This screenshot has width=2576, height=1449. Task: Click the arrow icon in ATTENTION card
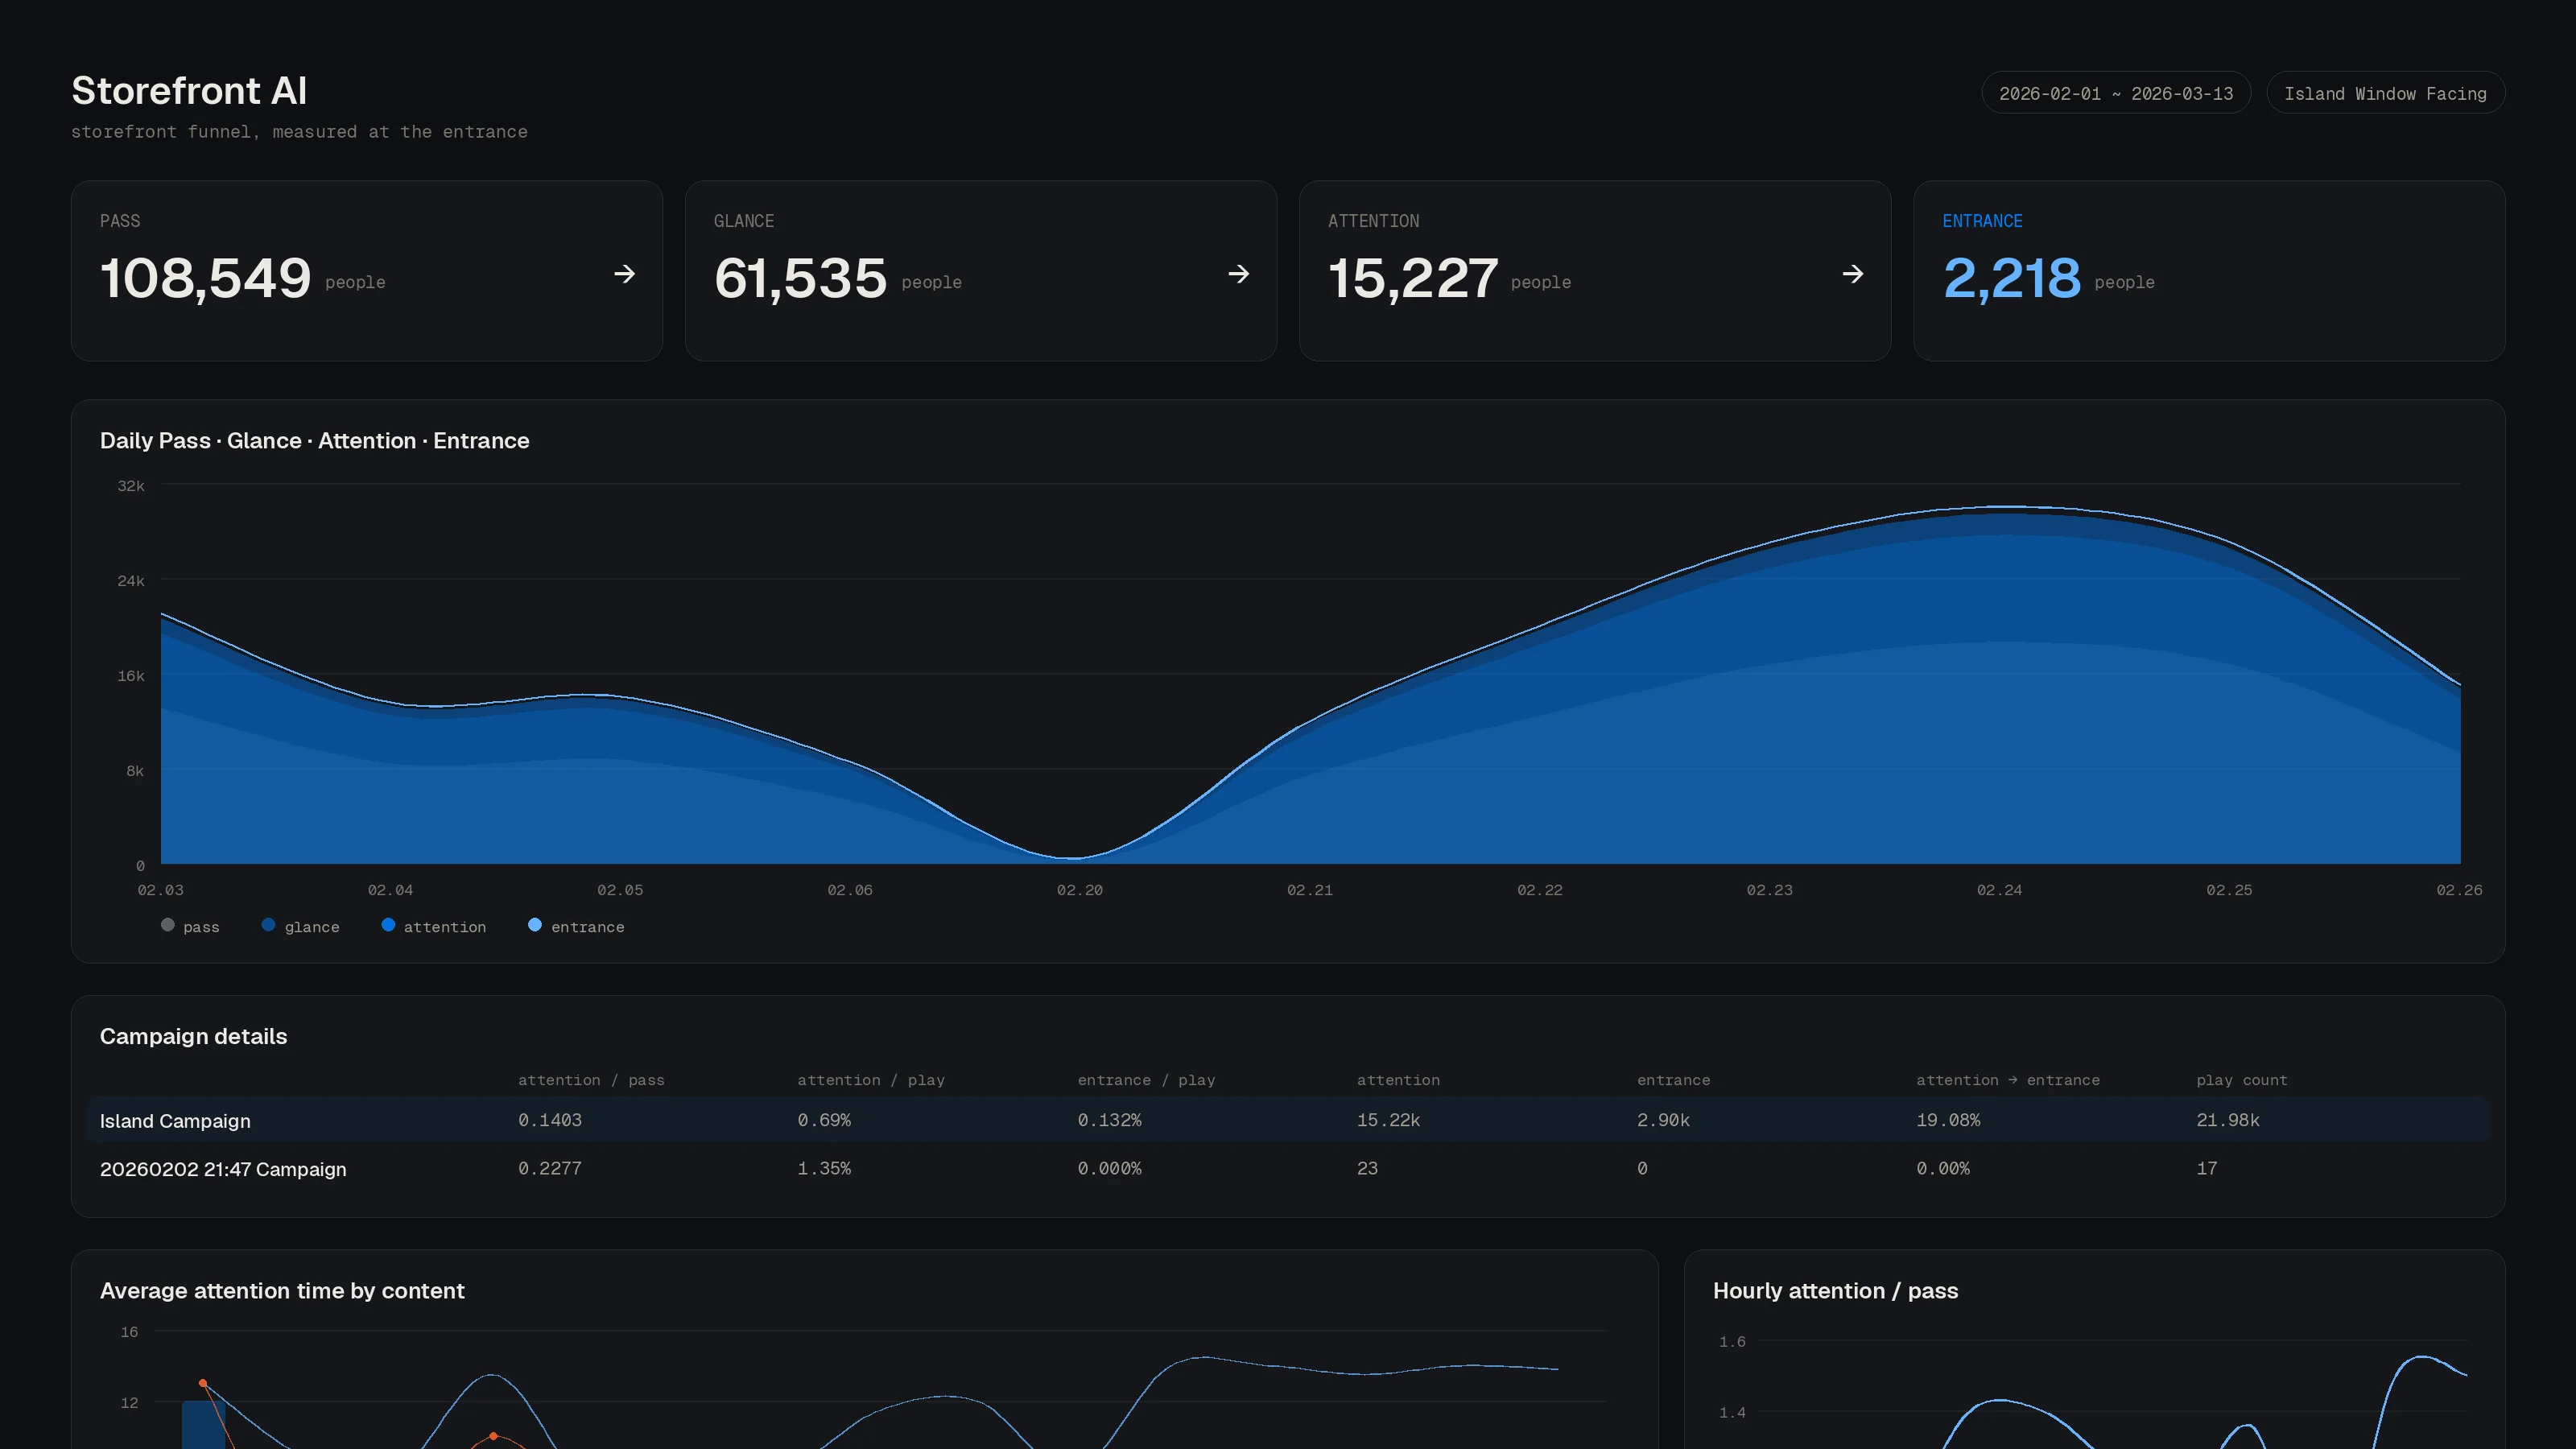[1852, 274]
